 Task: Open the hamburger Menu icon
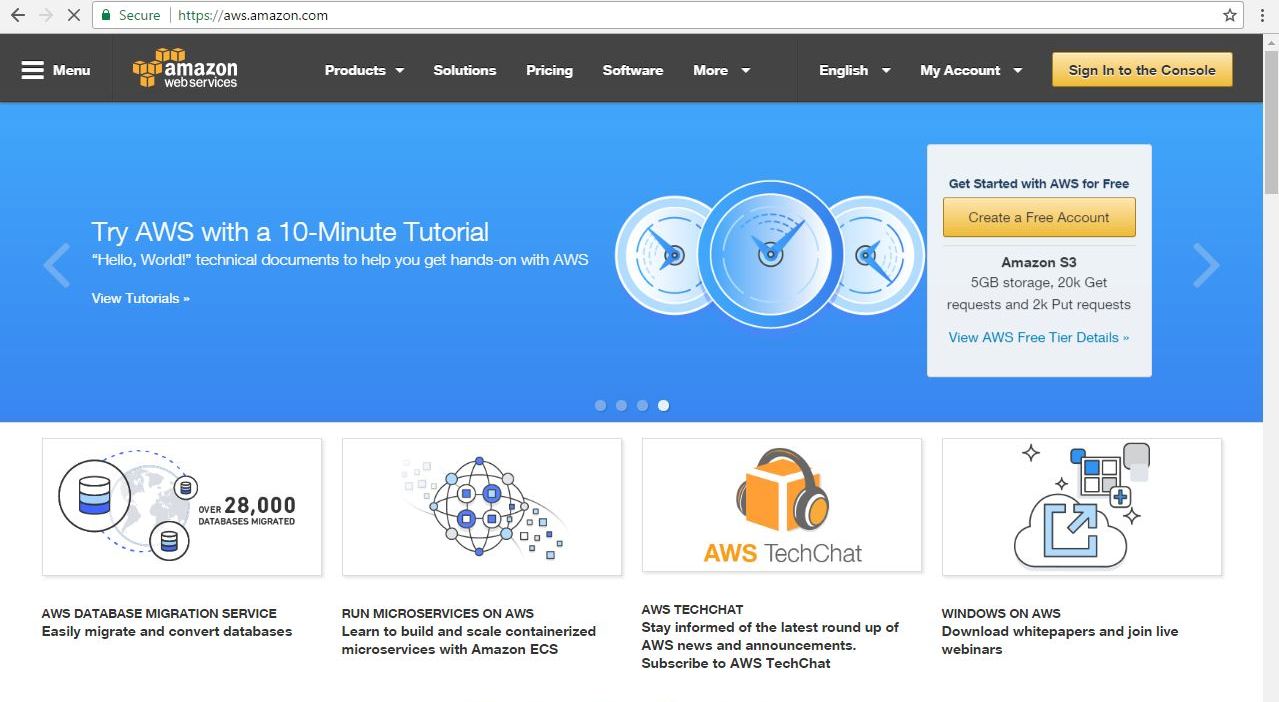point(56,70)
